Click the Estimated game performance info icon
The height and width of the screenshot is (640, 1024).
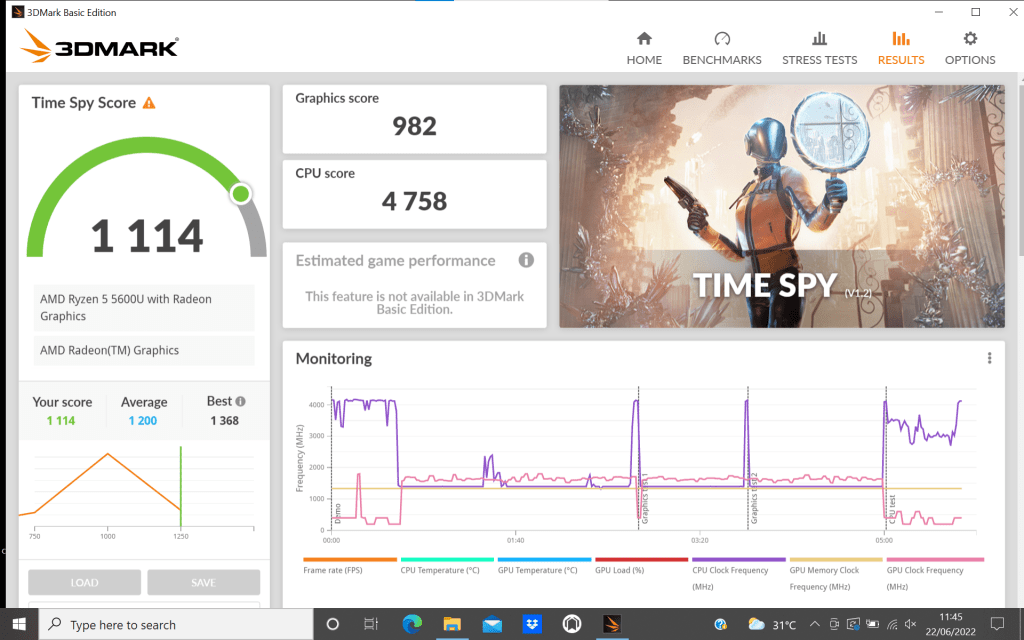pos(526,260)
